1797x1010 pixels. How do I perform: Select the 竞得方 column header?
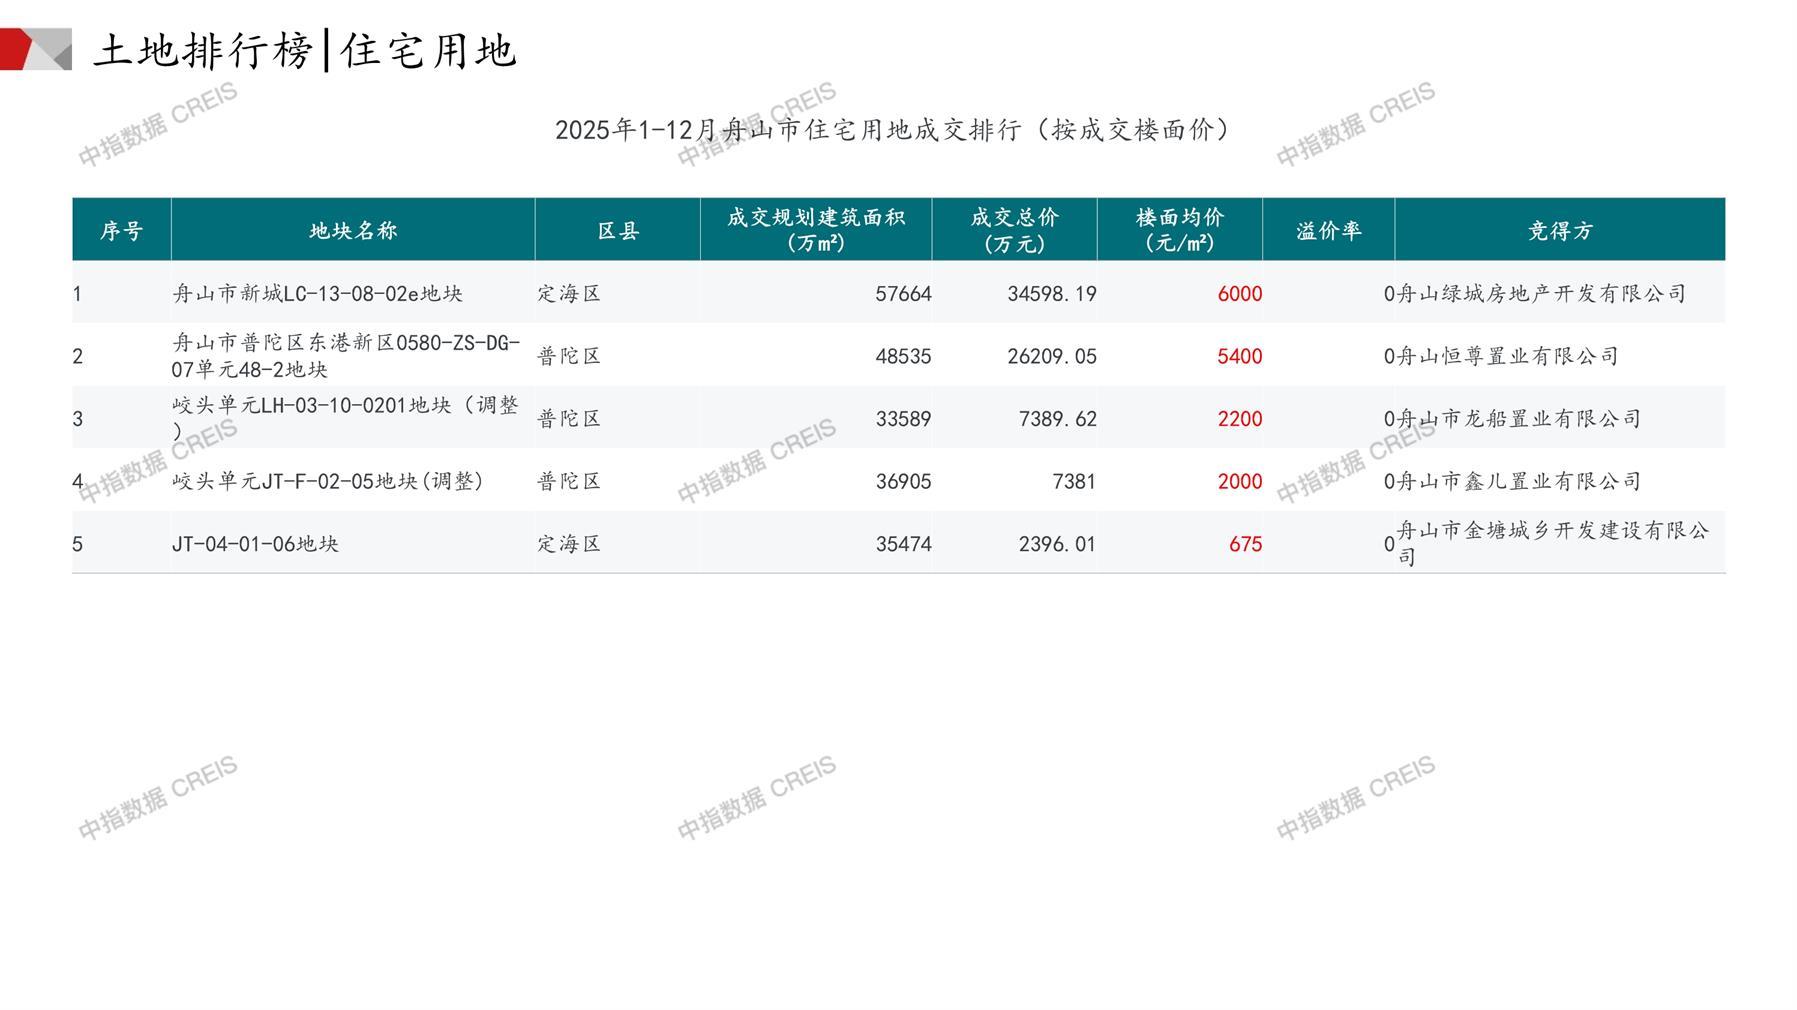(1559, 231)
